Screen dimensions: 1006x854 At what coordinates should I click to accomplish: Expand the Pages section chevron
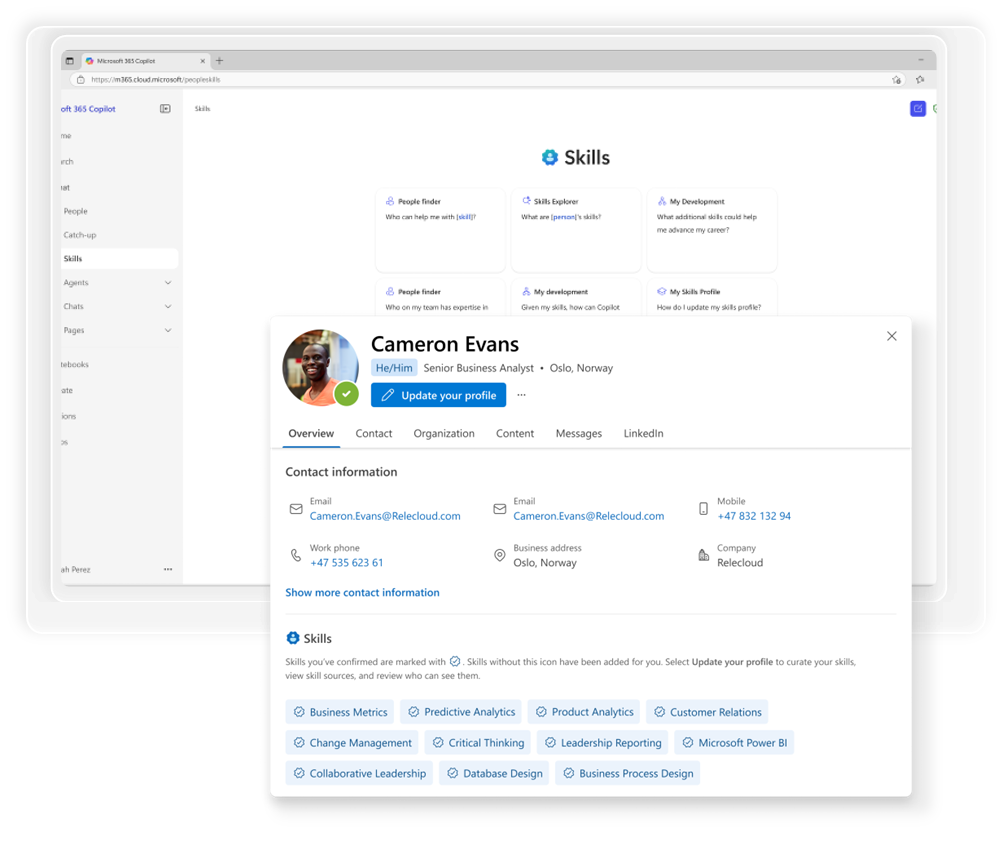pyautogui.click(x=168, y=330)
